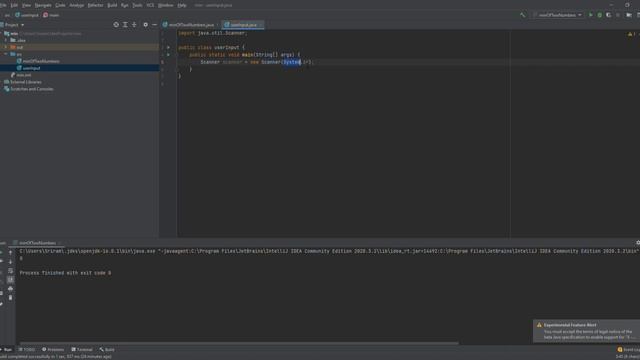
Task: Open the Analyze menu
Action: pyautogui.click(x=76, y=5)
